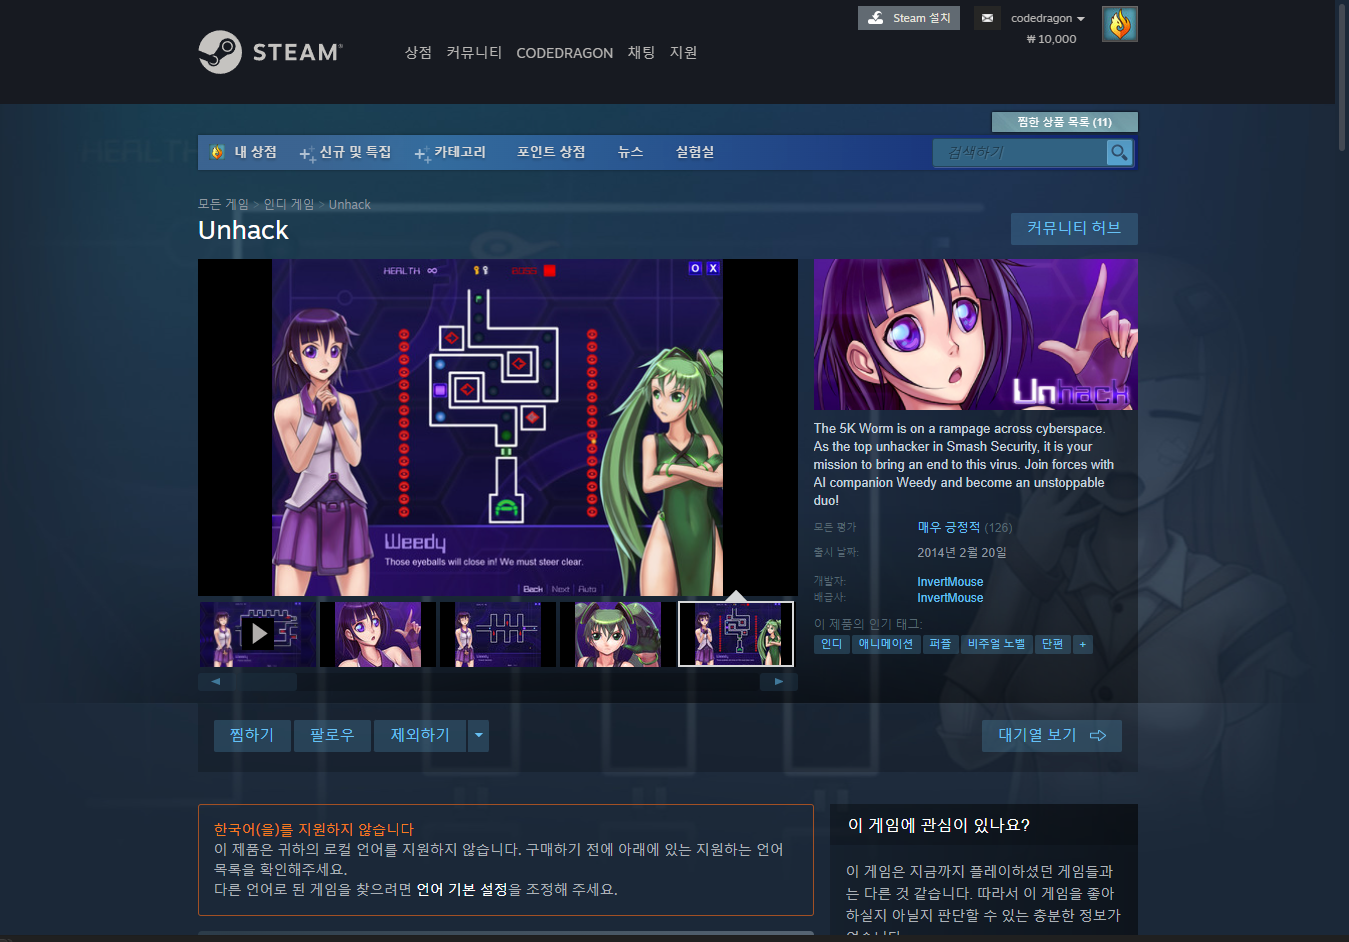The width and height of the screenshot is (1349, 942).
Task: Open 카테고리 menu
Action: pyautogui.click(x=451, y=152)
